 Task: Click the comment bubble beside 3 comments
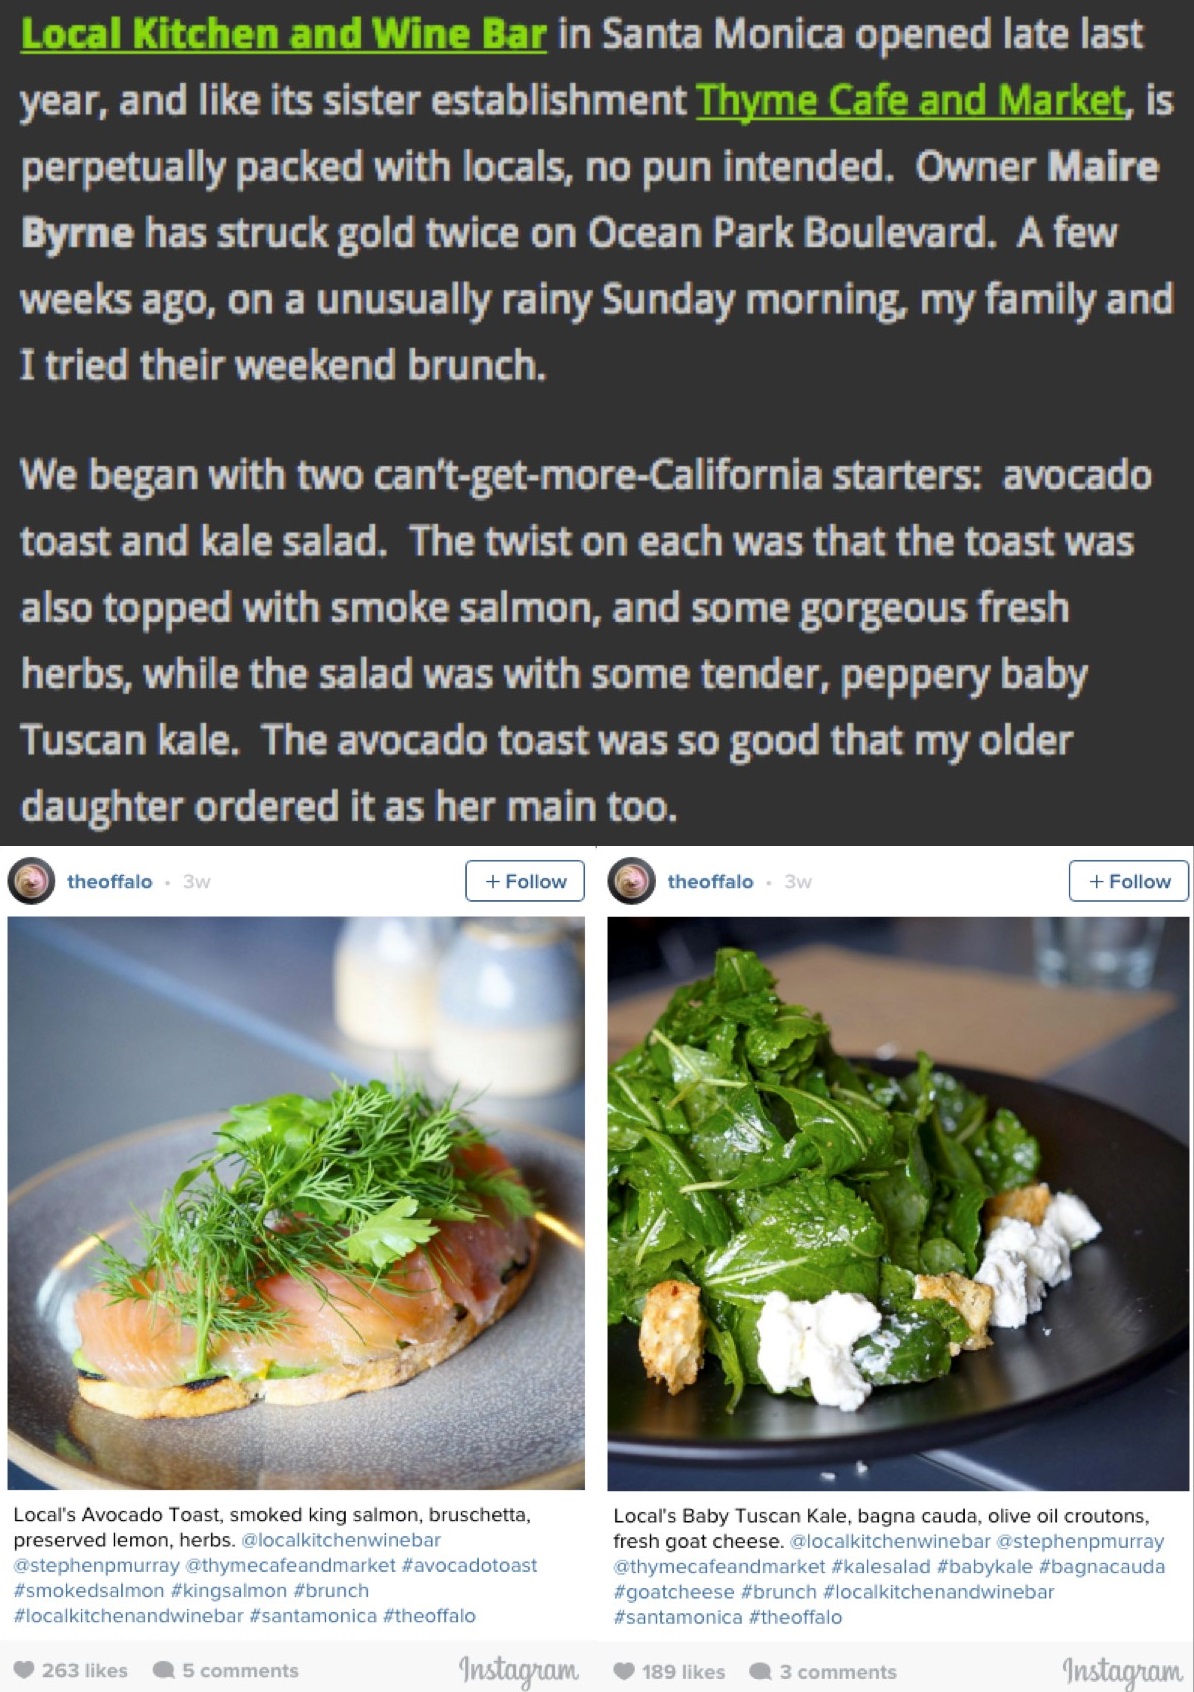pos(761,1671)
